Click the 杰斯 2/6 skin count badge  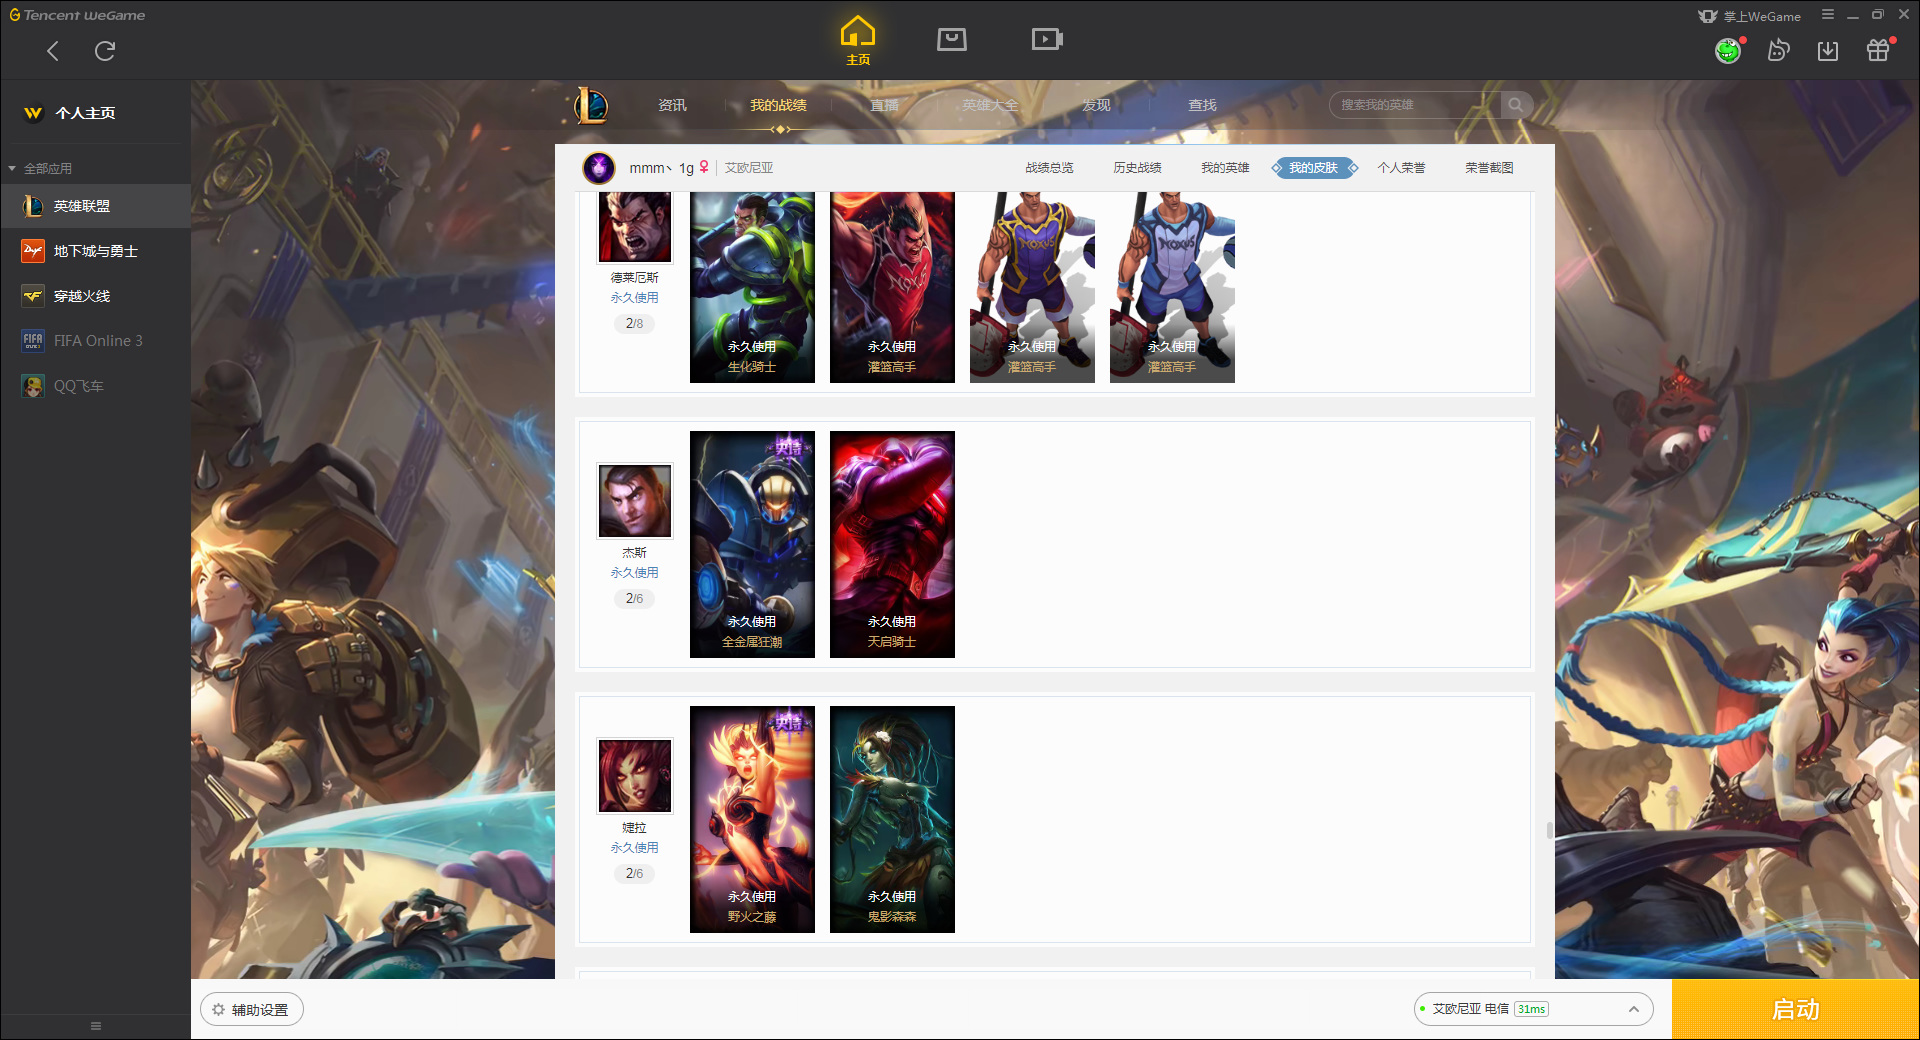[x=635, y=599]
